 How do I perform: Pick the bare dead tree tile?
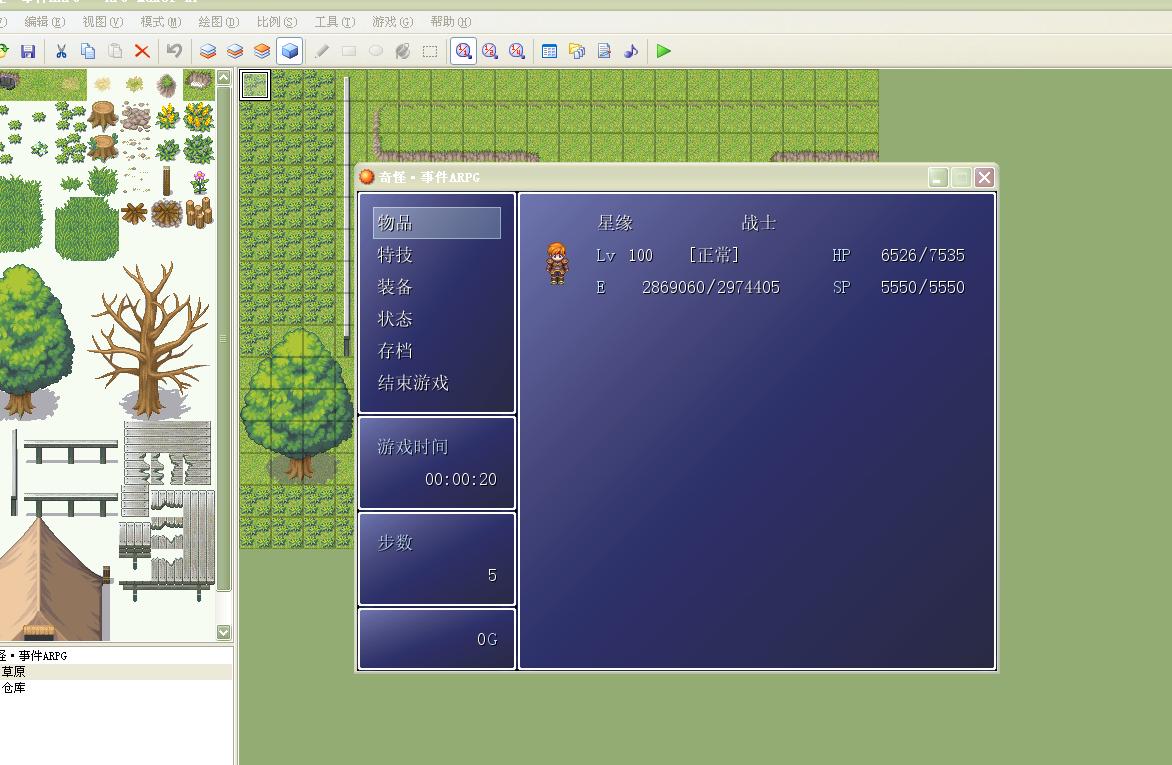click(x=149, y=340)
